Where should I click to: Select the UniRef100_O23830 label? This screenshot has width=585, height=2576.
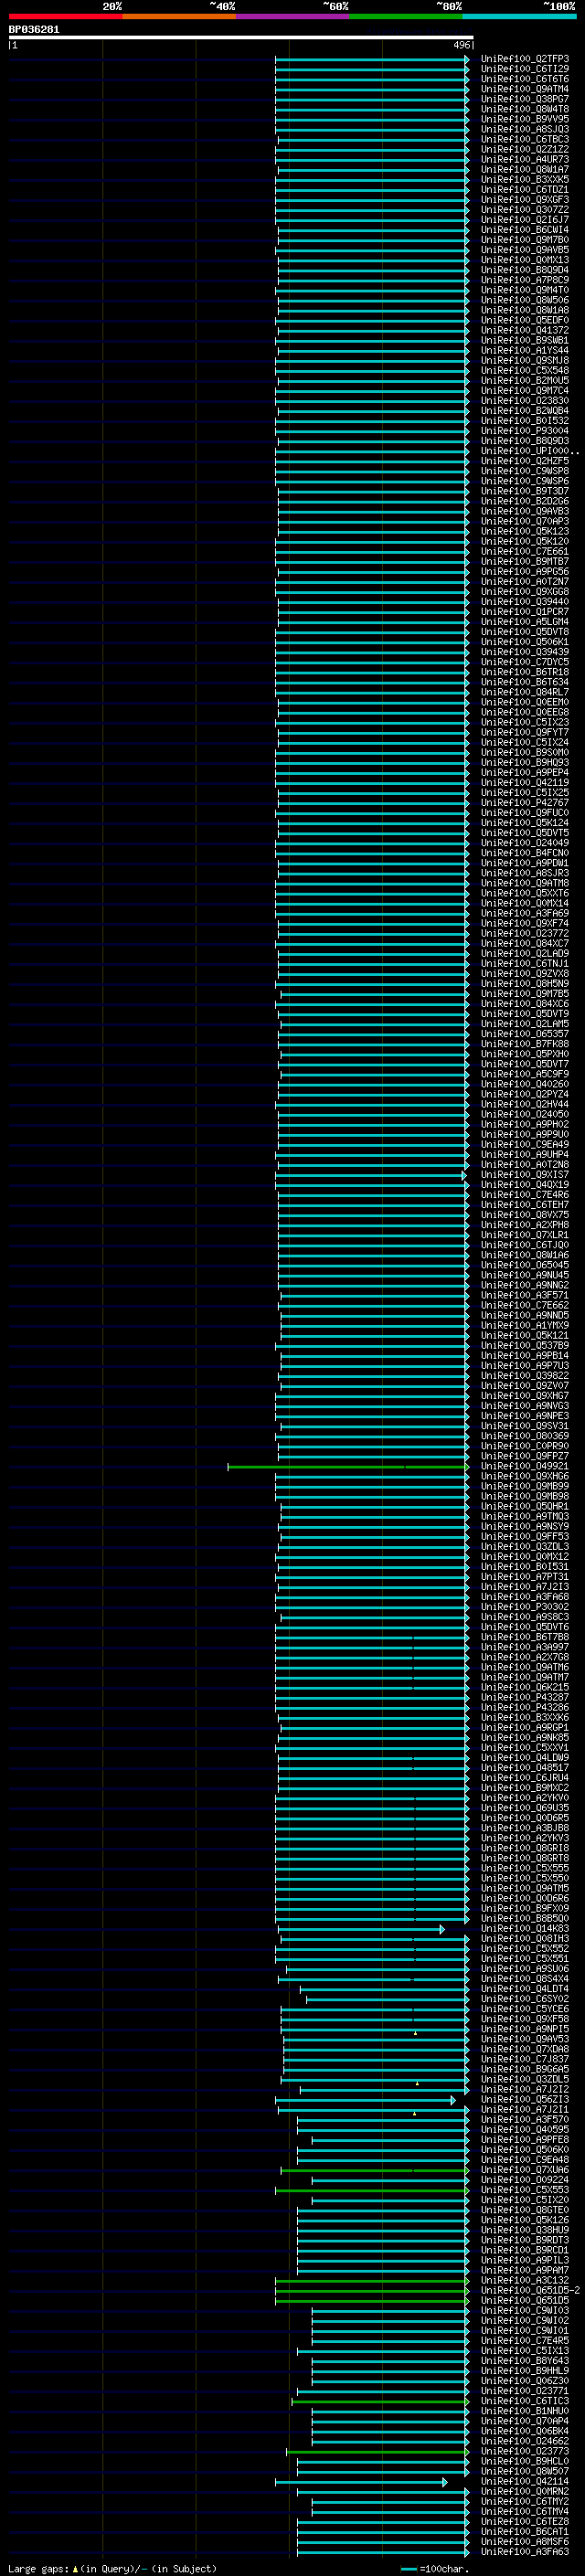524,401
